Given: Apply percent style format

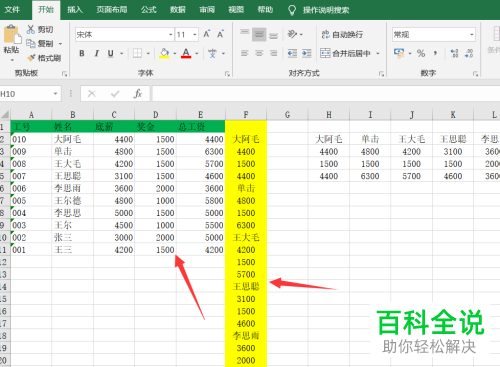Looking at the screenshot, I should point(421,53).
